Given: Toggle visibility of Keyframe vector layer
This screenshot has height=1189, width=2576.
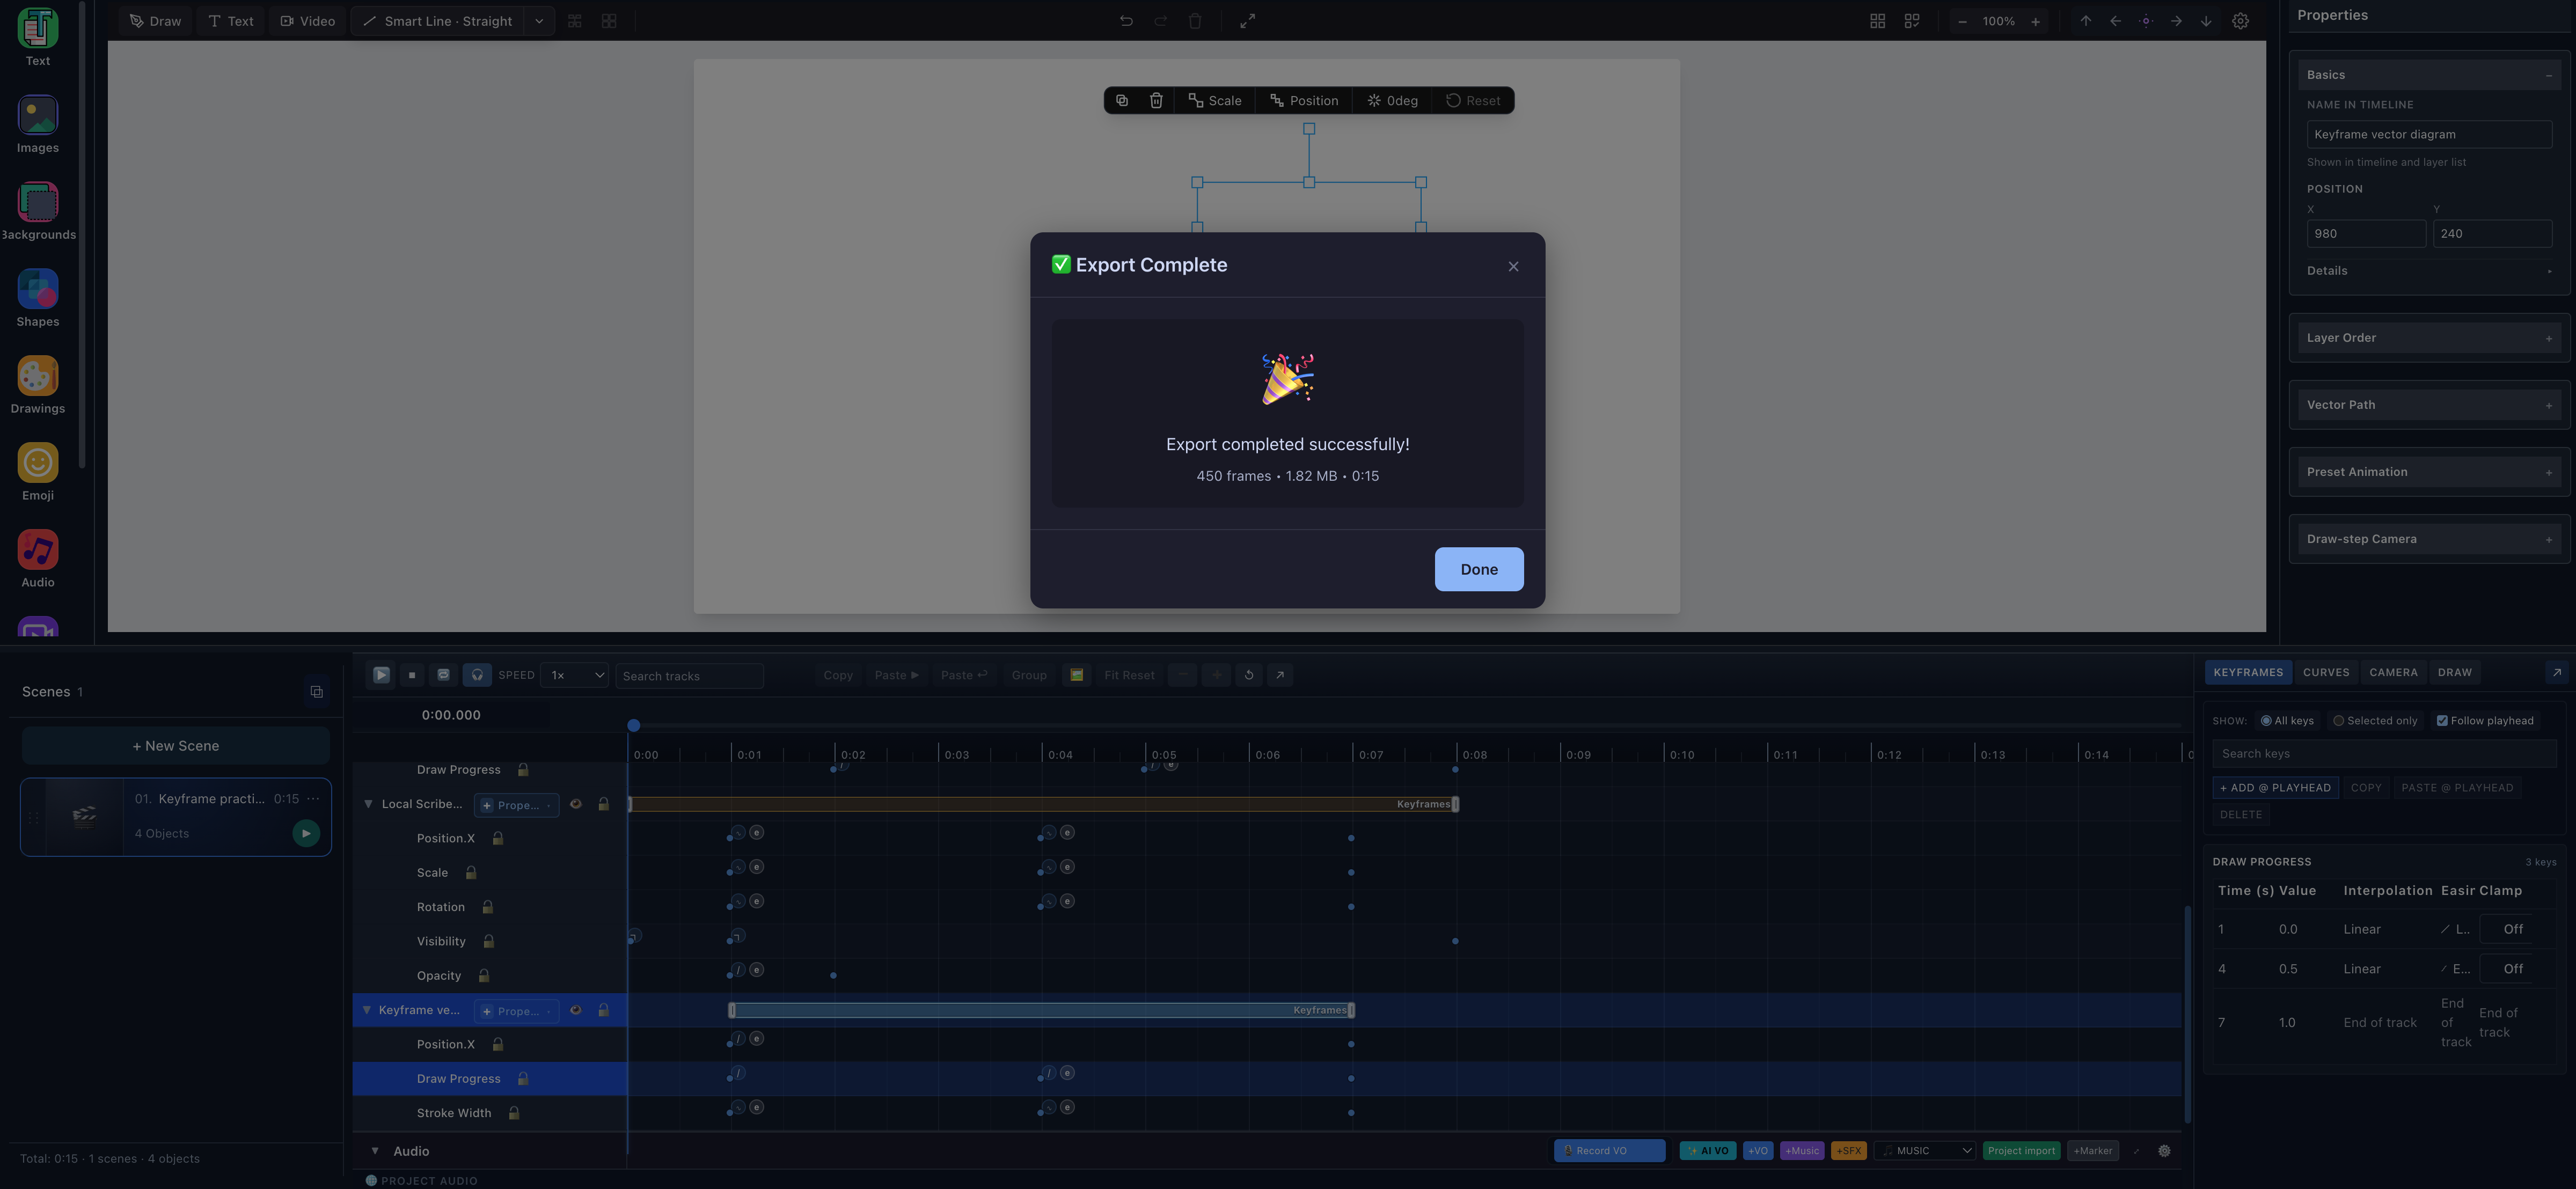Looking at the screenshot, I should click(576, 1011).
